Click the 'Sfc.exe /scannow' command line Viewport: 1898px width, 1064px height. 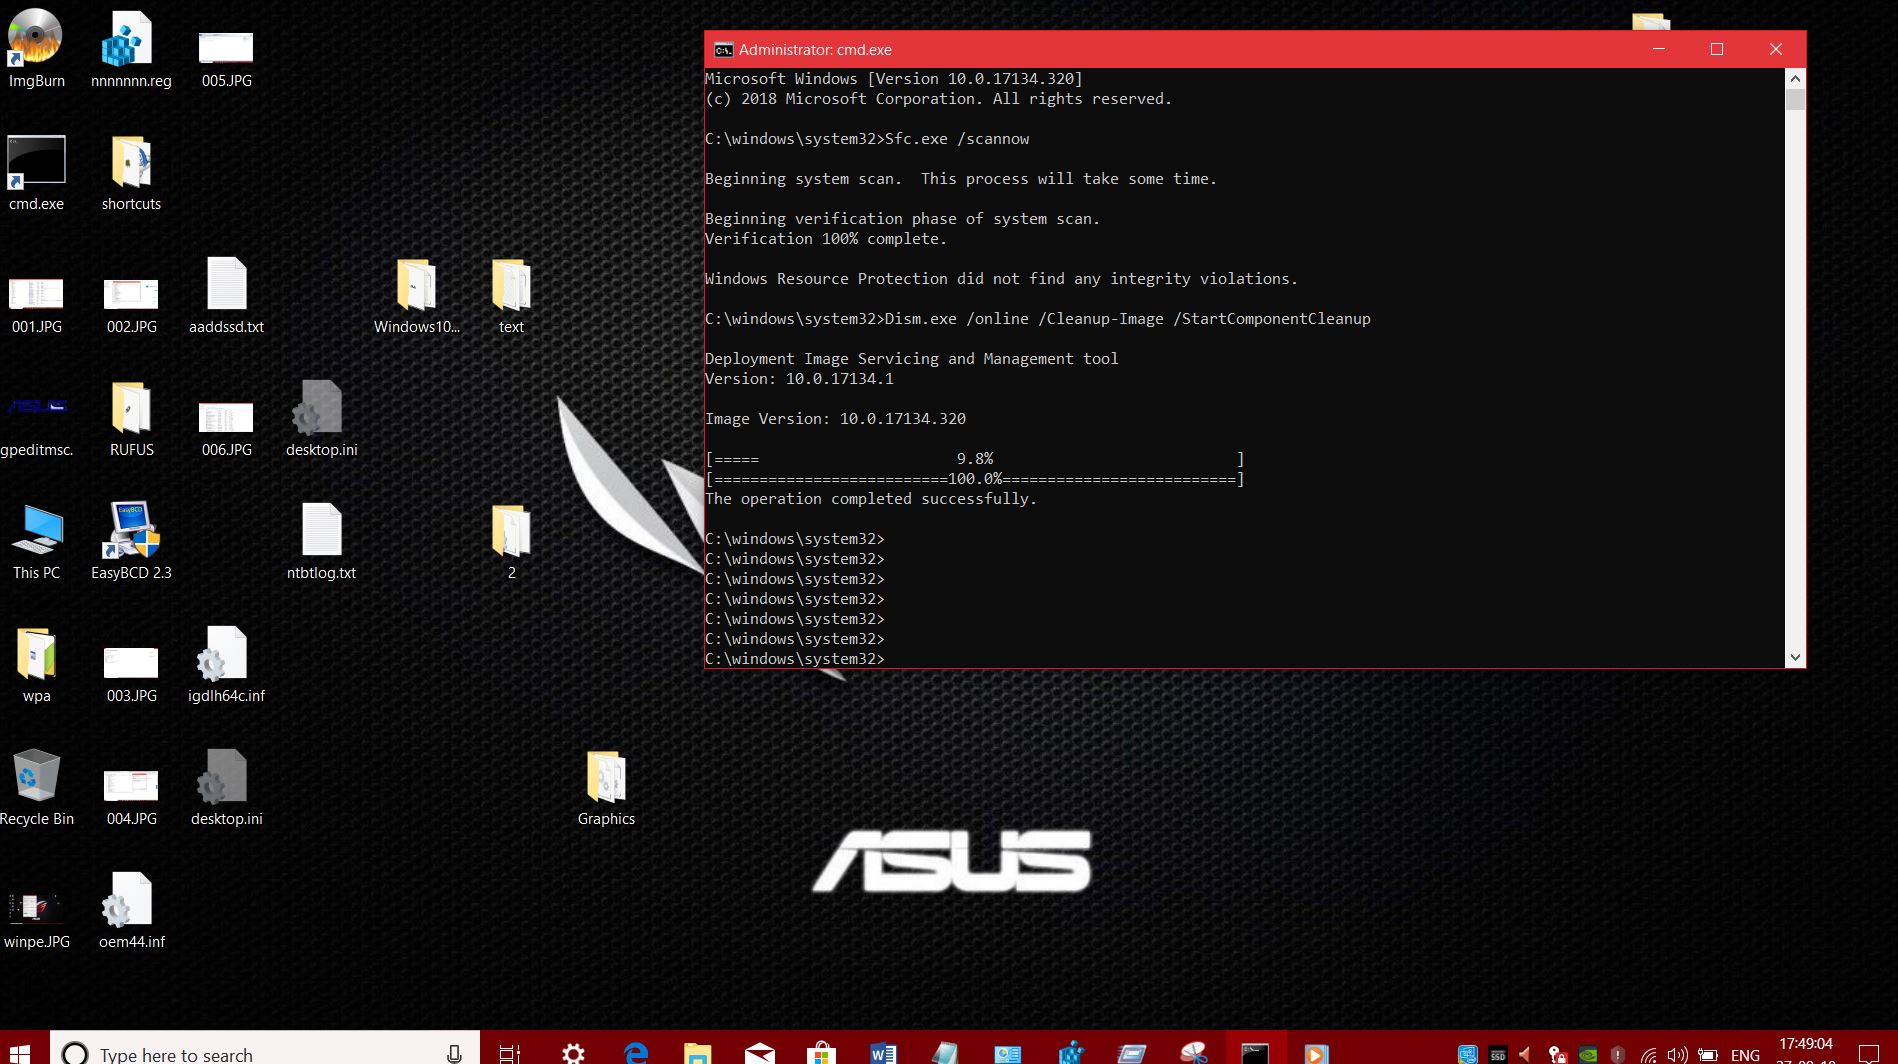(x=957, y=138)
